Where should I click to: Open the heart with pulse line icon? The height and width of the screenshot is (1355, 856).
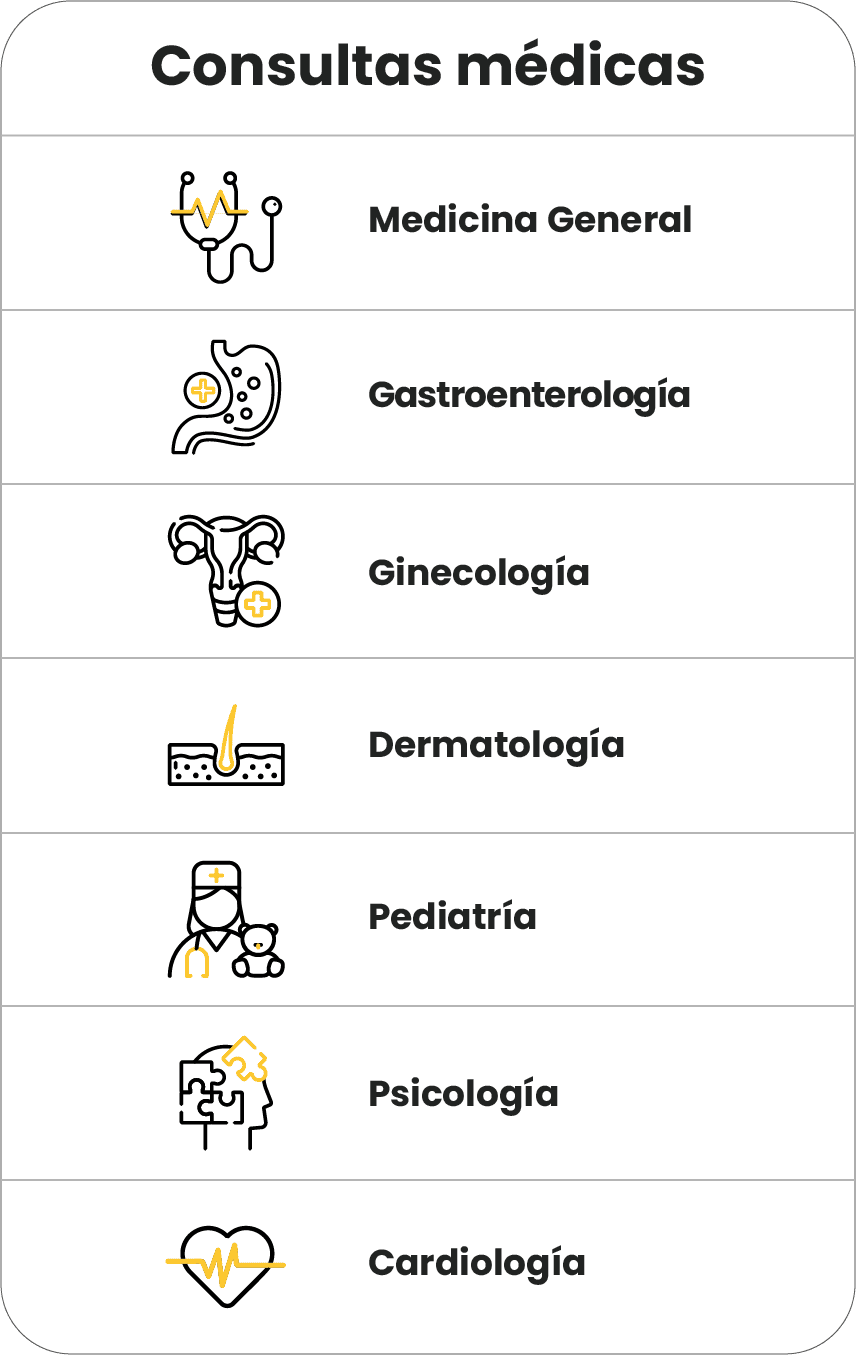[x=226, y=1265]
